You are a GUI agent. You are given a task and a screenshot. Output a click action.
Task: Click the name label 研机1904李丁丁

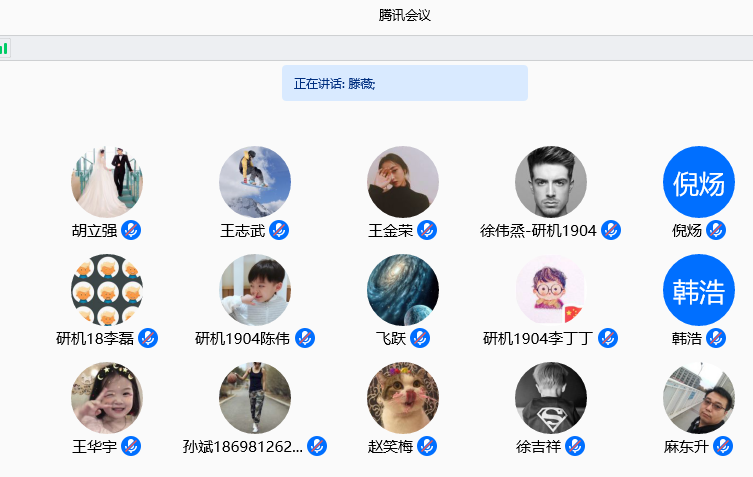coord(537,339)
